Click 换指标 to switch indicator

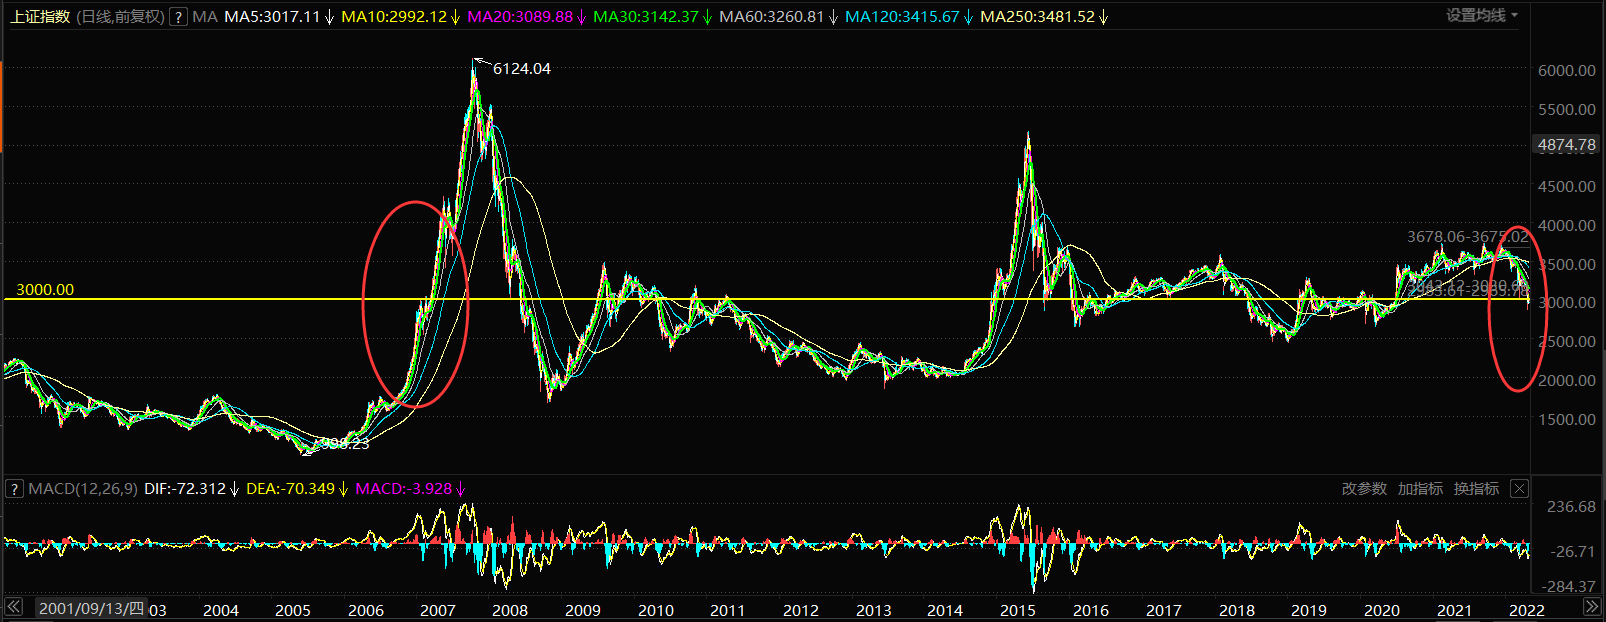(x=1476, y=489)
